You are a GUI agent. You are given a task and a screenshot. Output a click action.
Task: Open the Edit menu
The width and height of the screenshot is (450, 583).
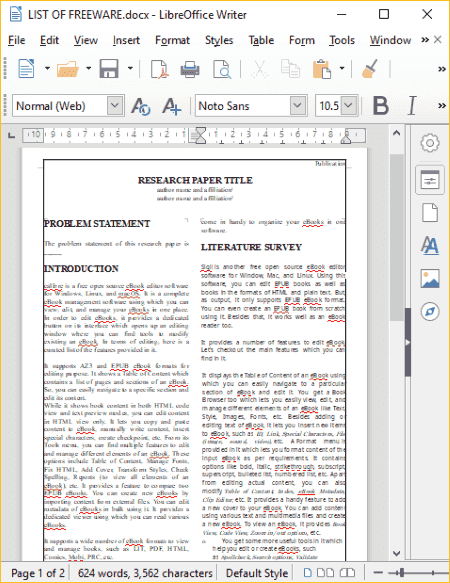[49, 40]
